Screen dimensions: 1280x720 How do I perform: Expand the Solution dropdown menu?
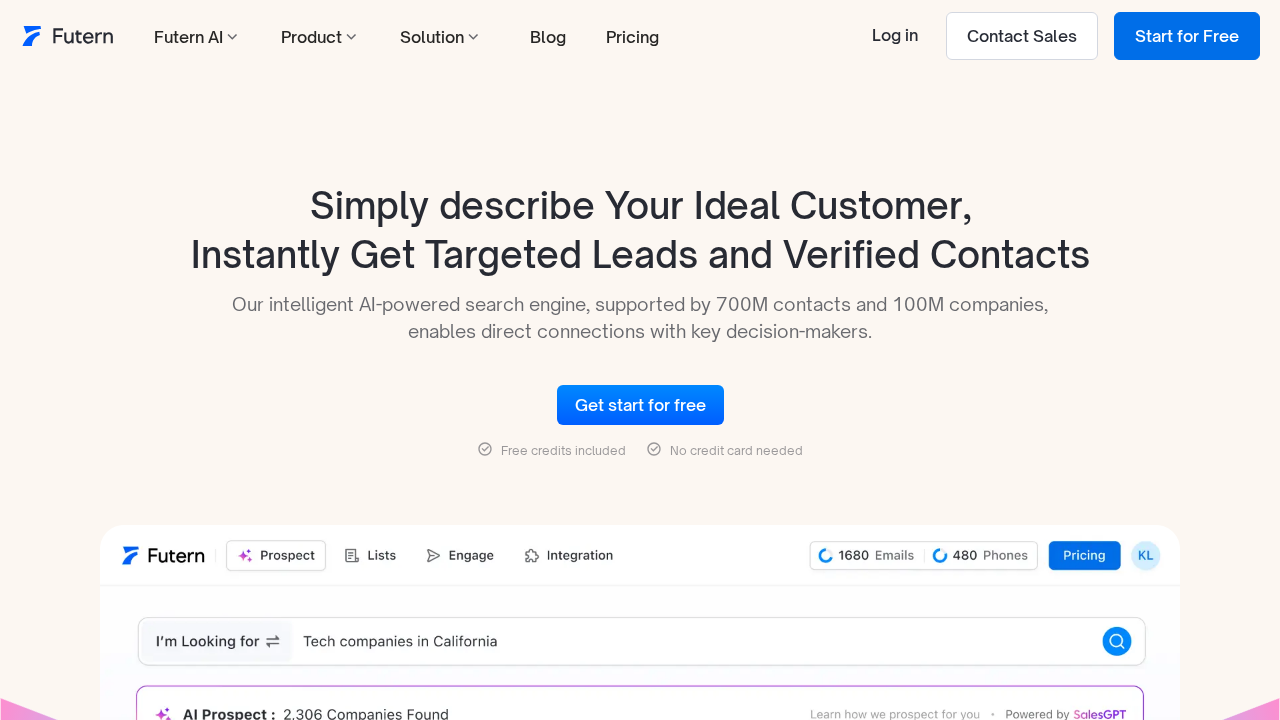[x=439, y=37]
